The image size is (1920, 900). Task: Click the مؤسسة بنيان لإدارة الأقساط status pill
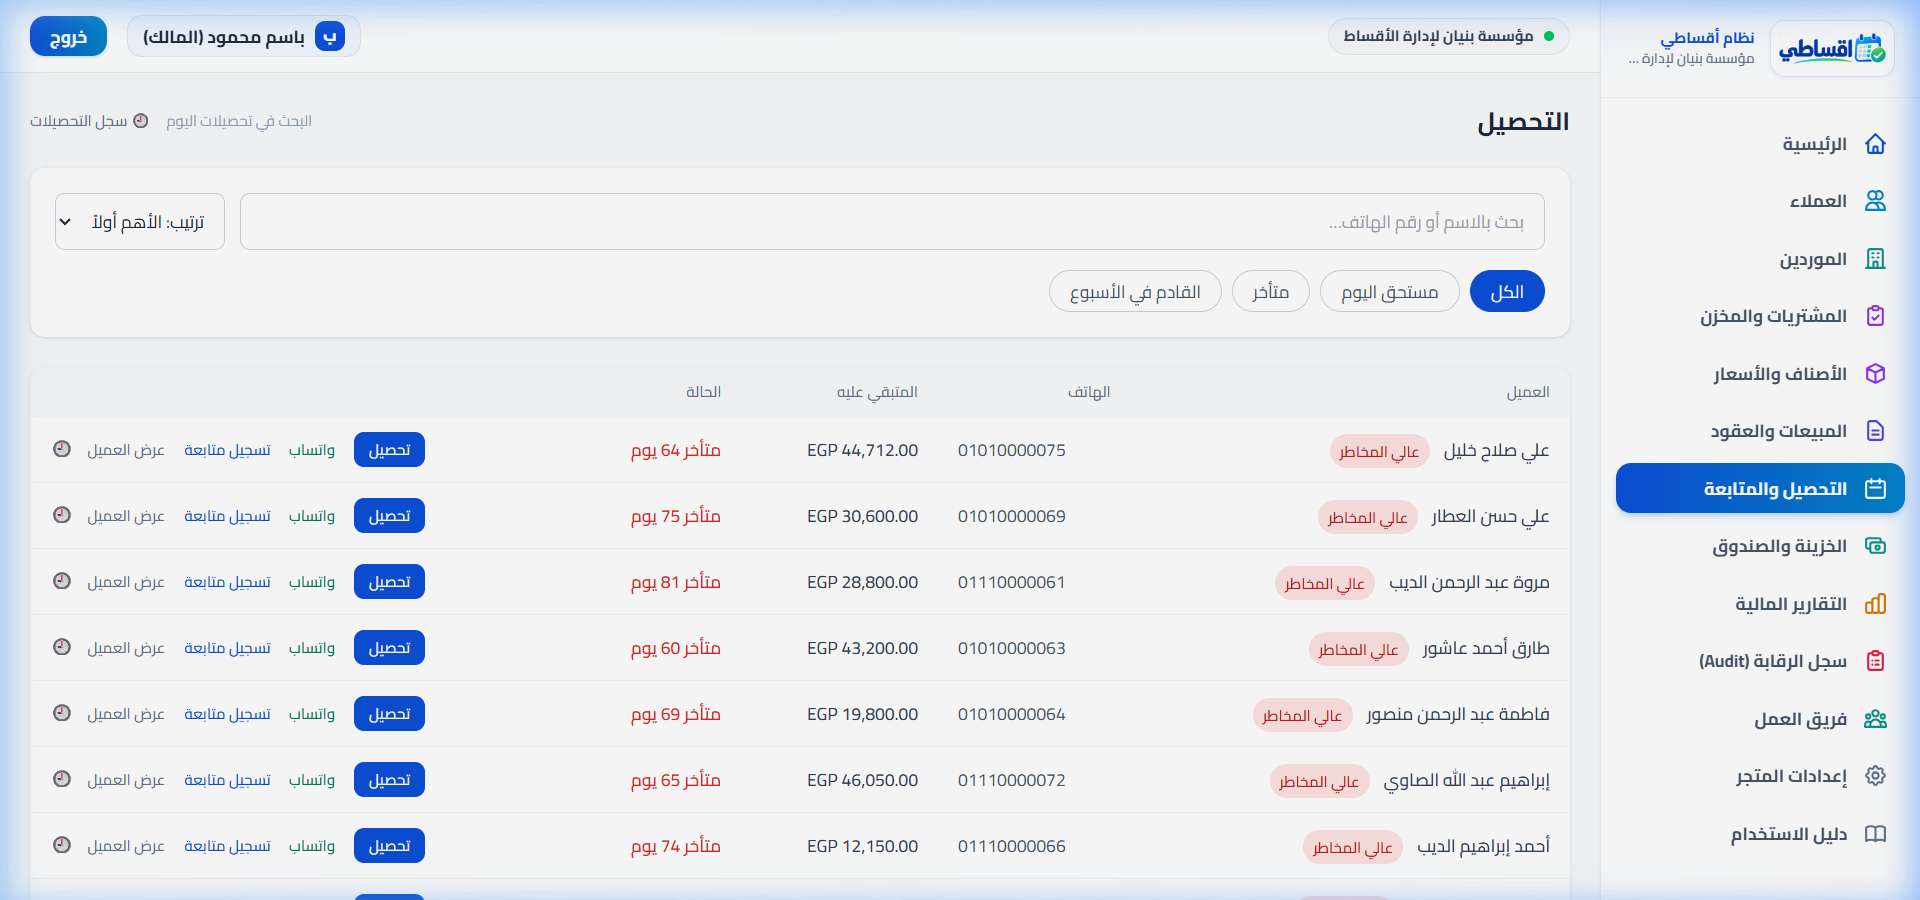pos(1449,36)
